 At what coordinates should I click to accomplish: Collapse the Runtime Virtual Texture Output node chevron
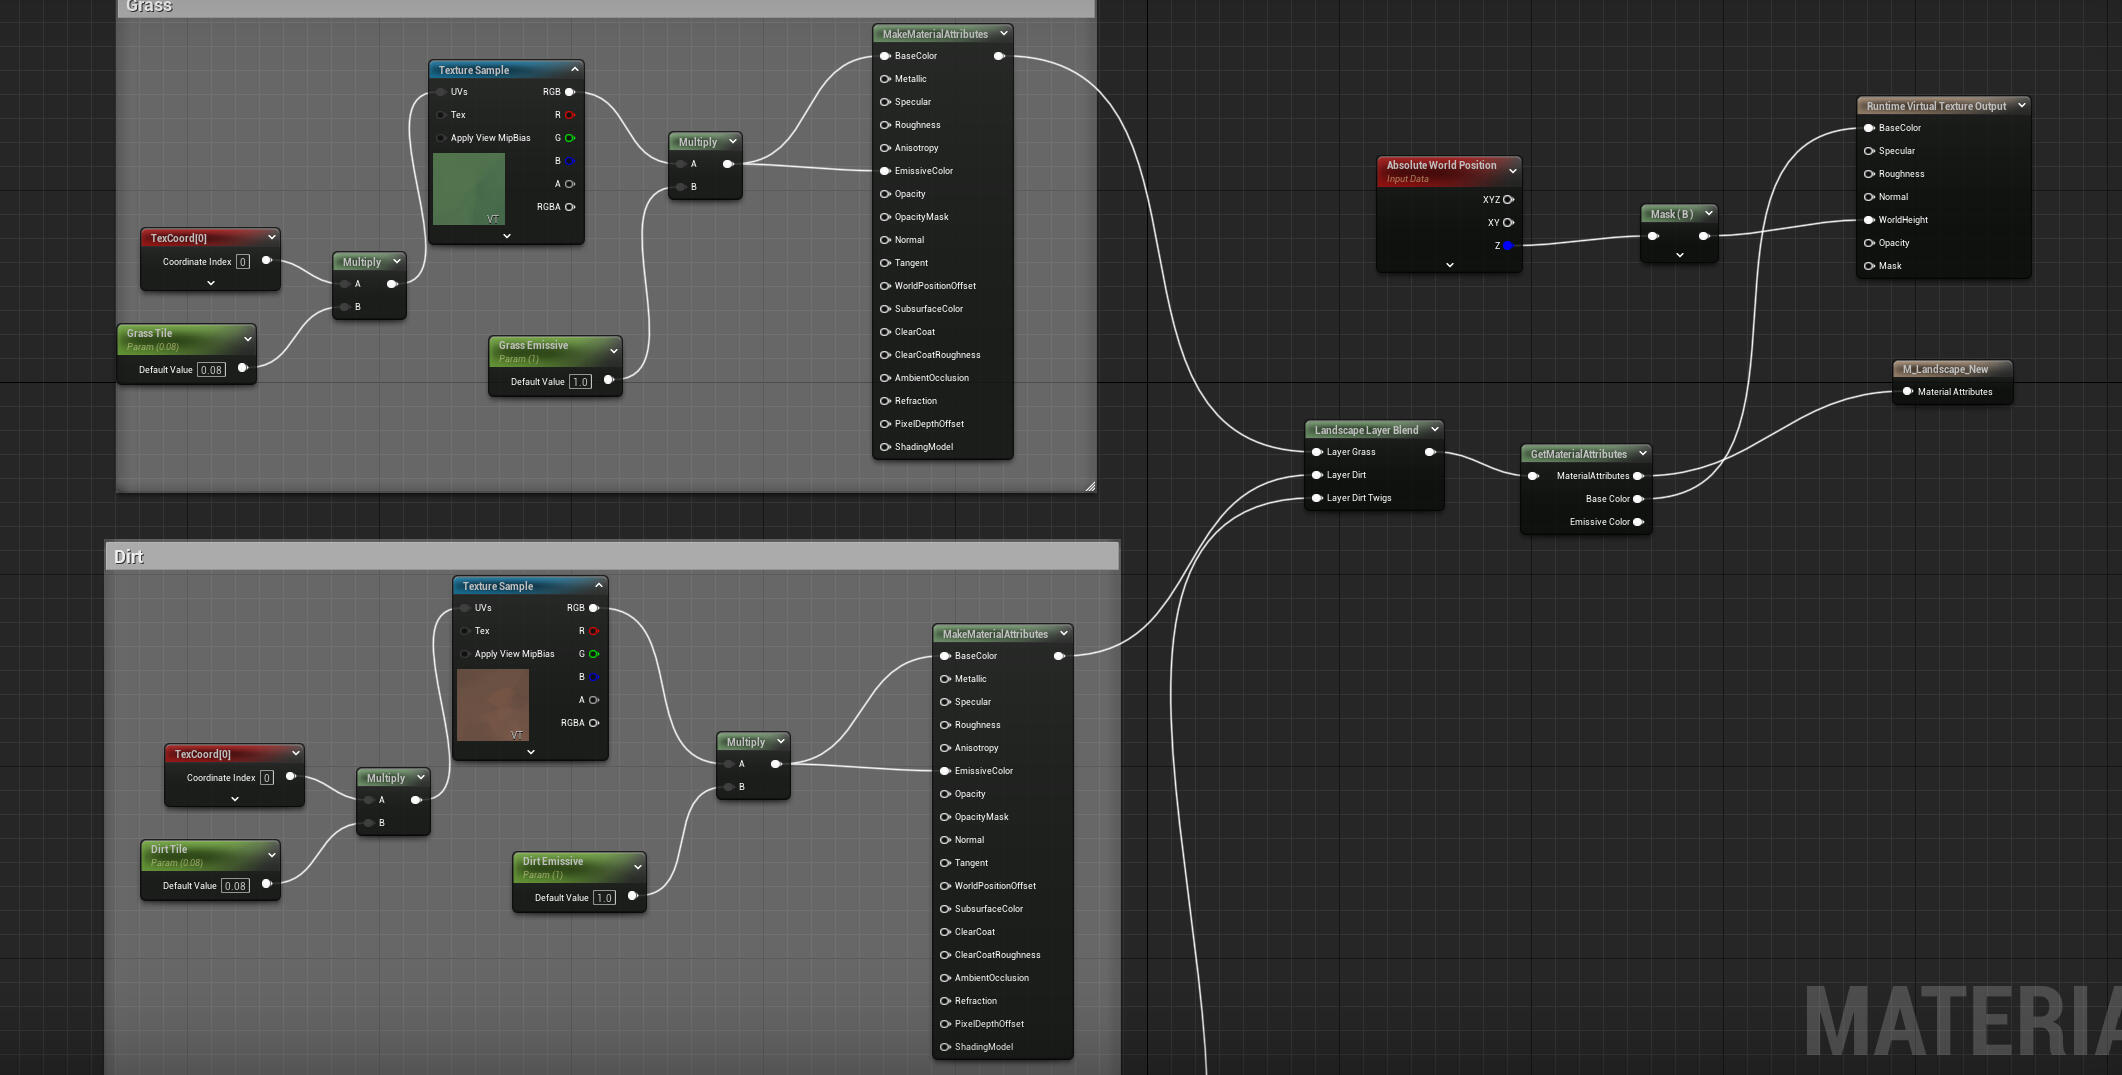(x=2021, y=106)
